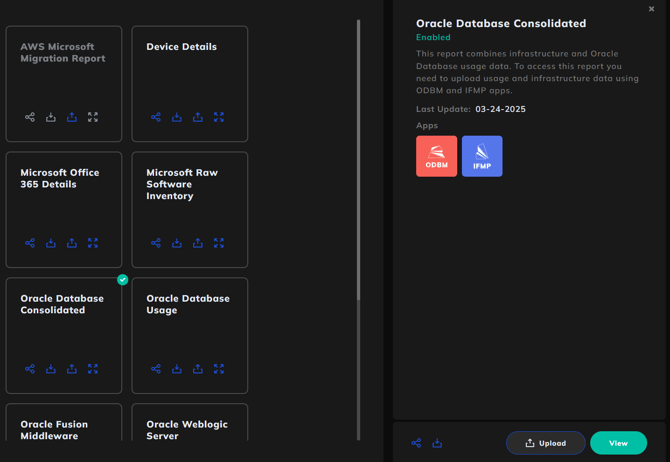The height and width of the screenshot is (462, 670).
Task: Select the Oracle Weblogic Server report card
Action: pos(190,422)
